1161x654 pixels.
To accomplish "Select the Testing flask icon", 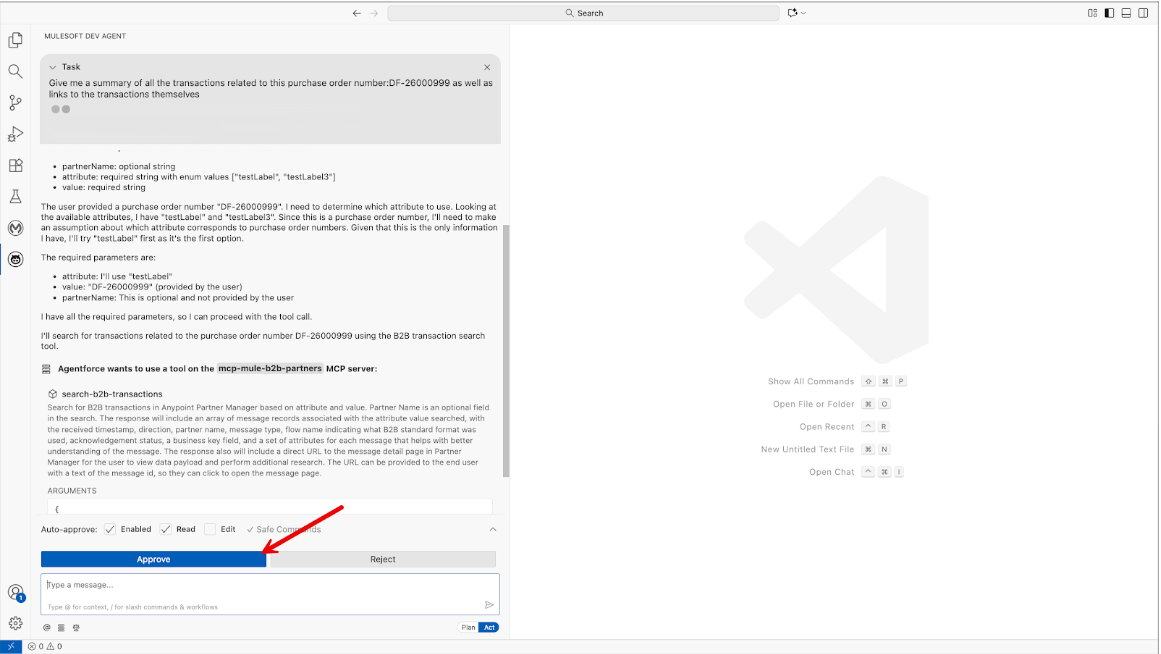I will coord(15,196).
